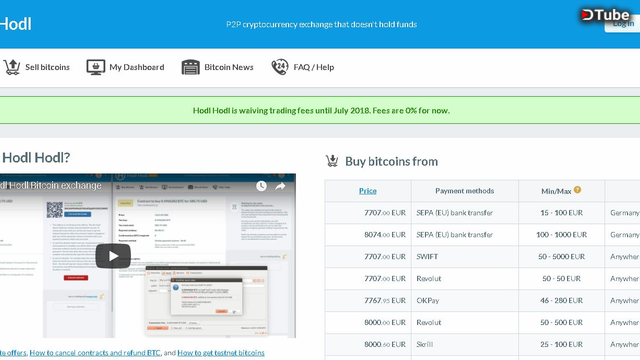Click the My Dashboard monitor icon
This screenshot has height=360, width=640.
(96, 67)
